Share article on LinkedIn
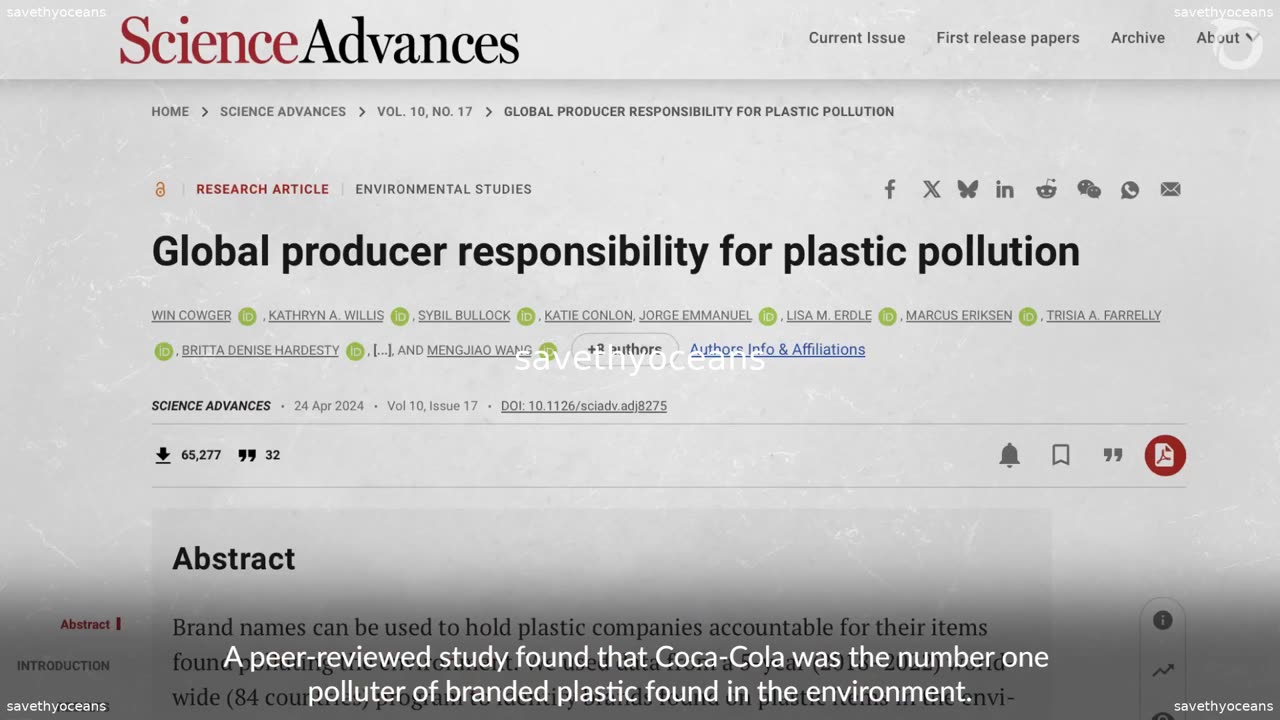 pos(1005,189)
